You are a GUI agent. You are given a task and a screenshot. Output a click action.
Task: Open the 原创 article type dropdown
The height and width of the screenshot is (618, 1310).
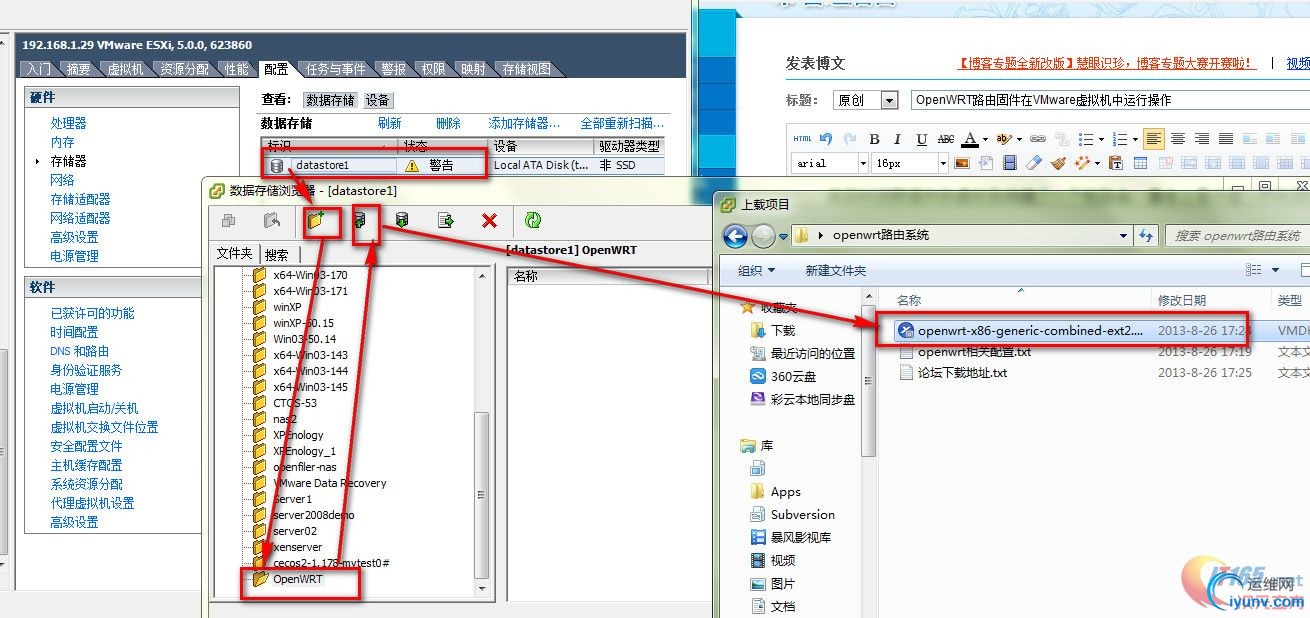point(889,100)
